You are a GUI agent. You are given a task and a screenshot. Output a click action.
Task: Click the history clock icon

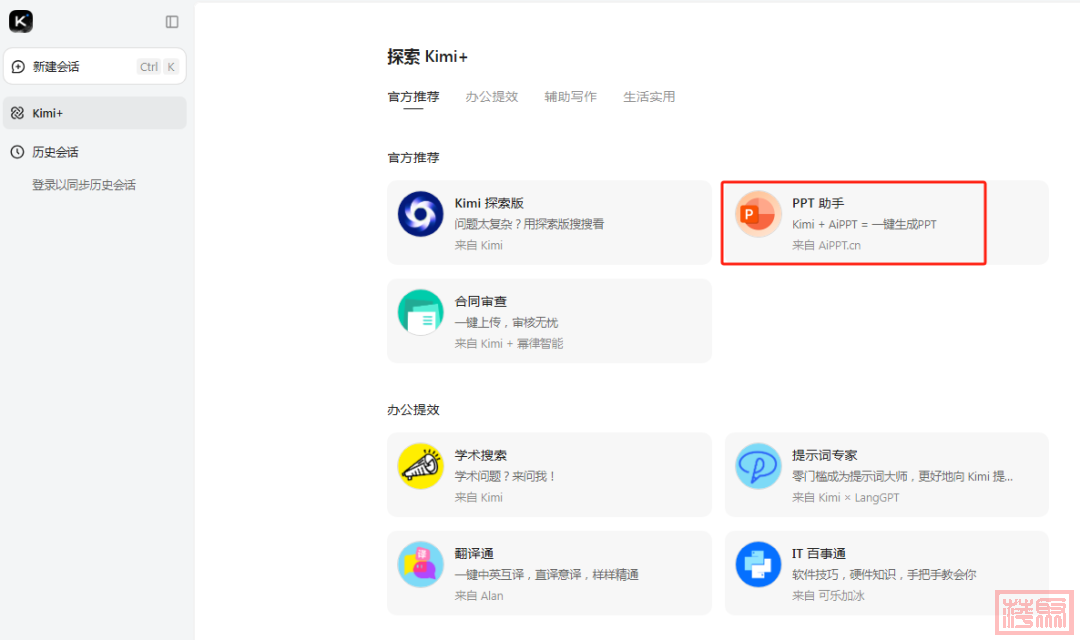(17, 152)
